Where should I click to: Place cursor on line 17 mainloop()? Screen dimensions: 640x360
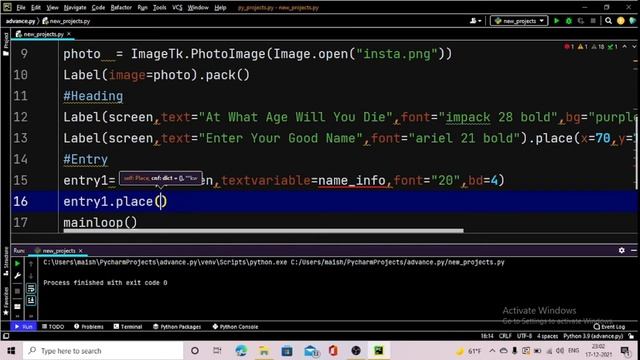click(x=100, y=222)
